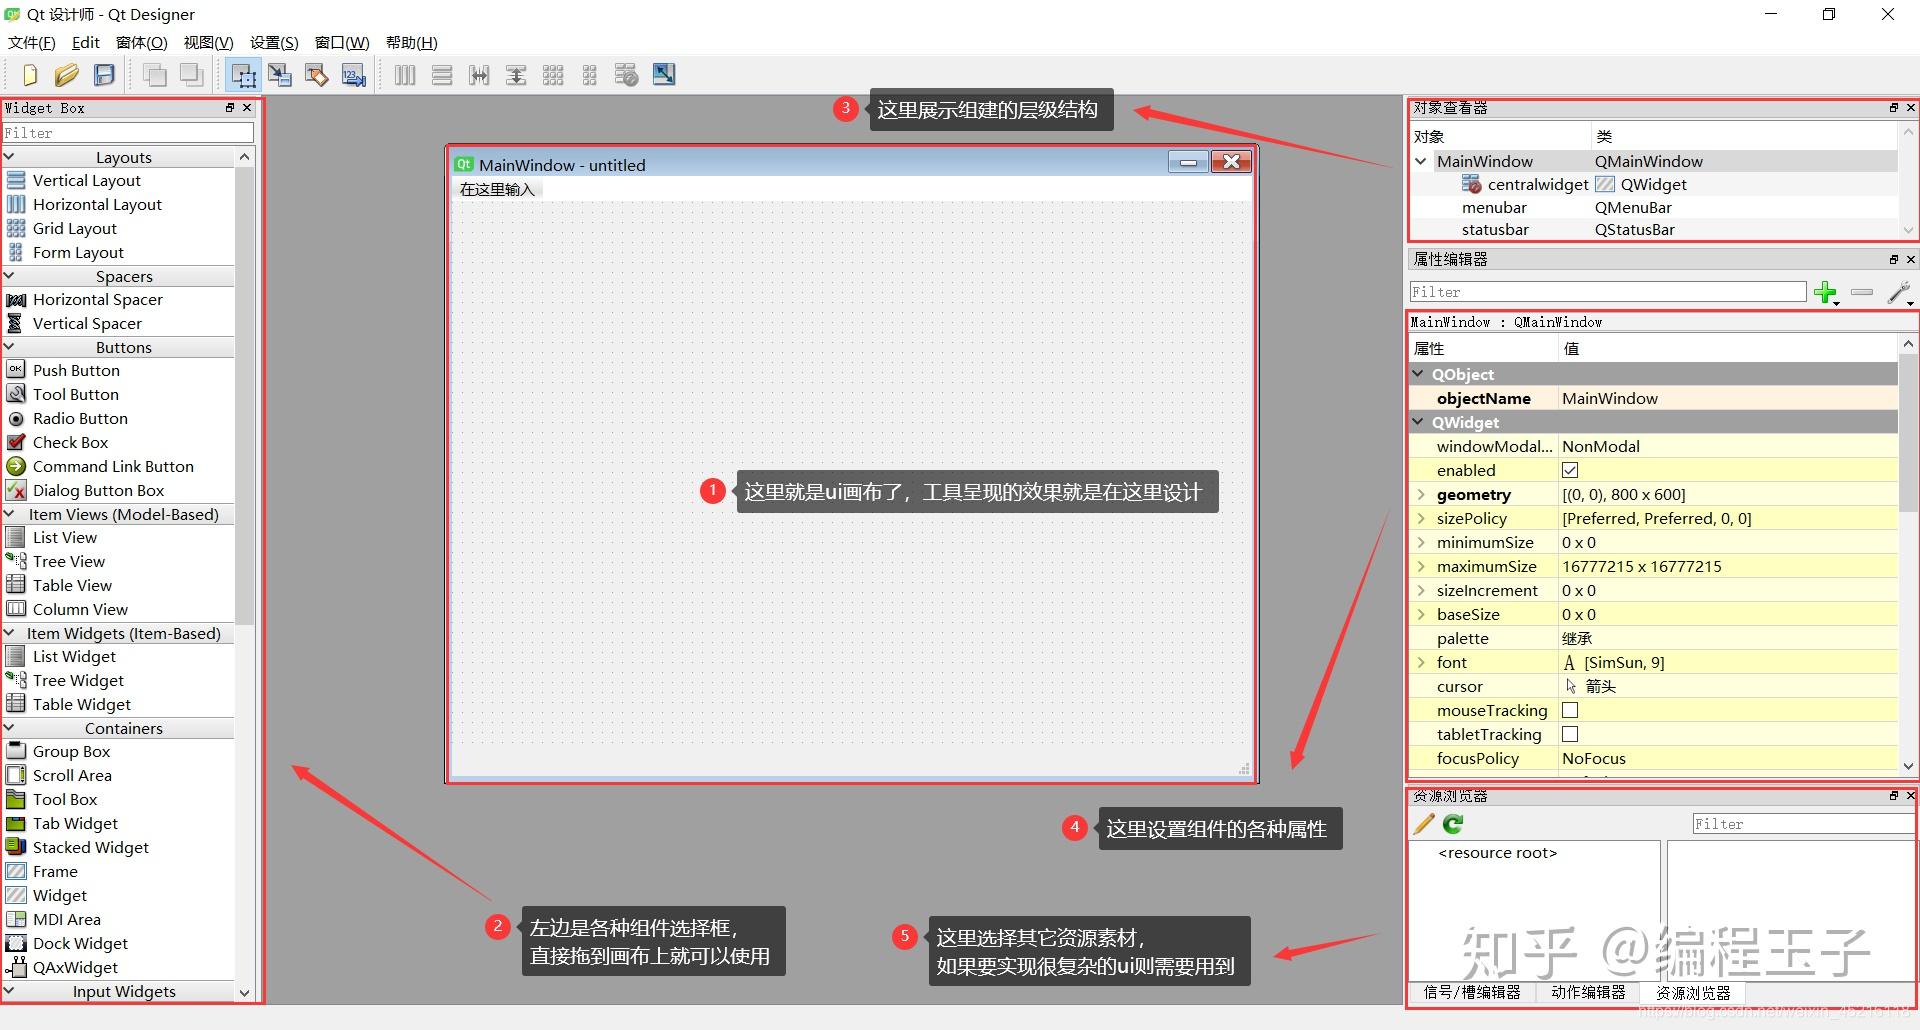
Task: Uncheck the enabled property checkbox
Action: (x=1570, y=469)
